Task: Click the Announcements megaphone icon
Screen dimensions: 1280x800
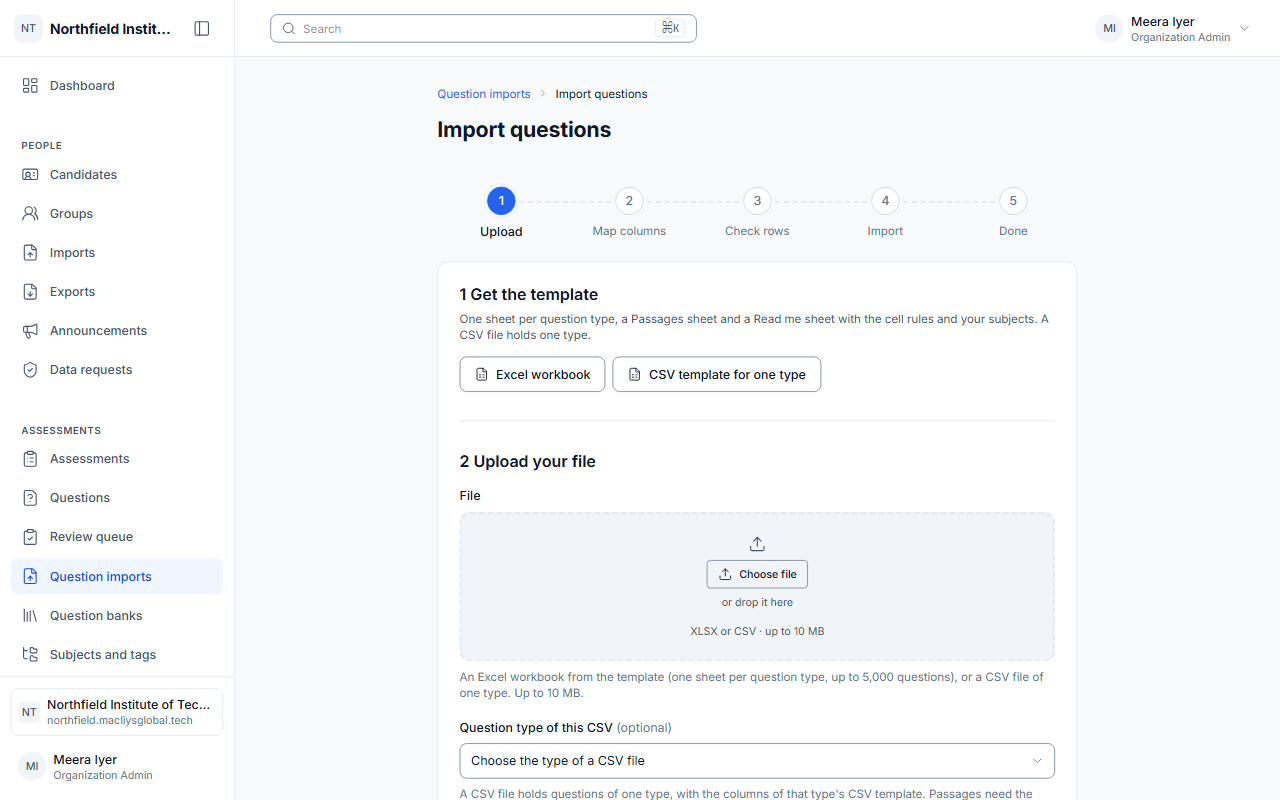Action: 30,331
